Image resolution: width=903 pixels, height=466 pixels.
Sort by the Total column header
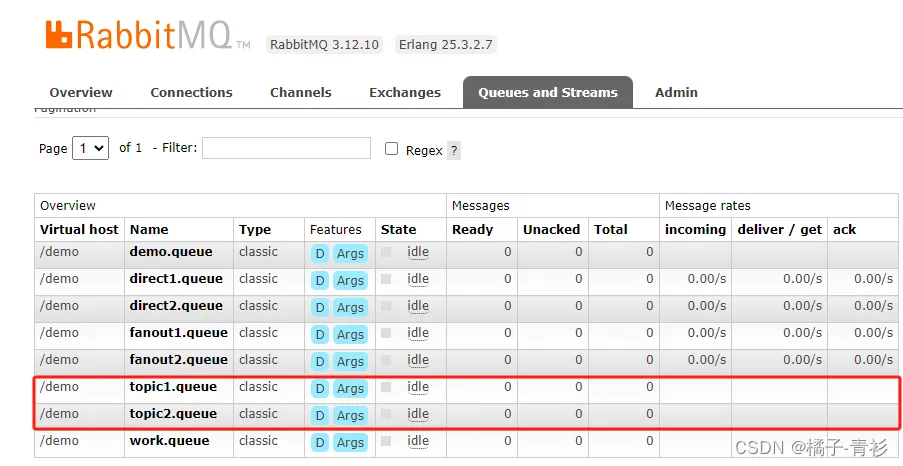pyautogui.click(x=610, y=229)
